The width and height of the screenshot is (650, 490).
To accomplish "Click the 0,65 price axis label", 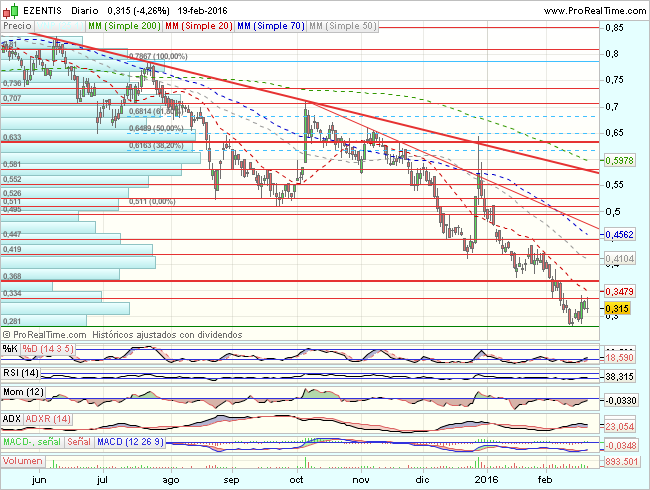I will coord(614,133).
